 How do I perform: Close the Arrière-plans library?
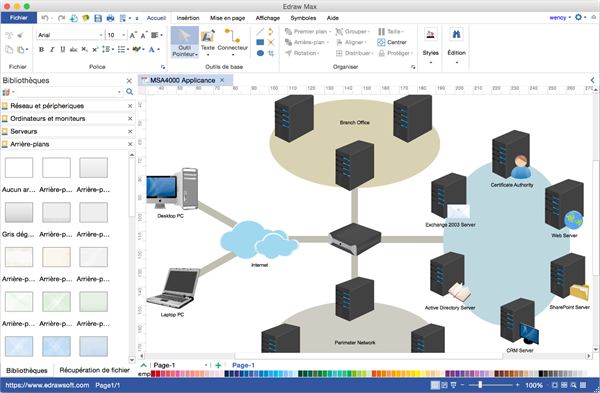(x=130, y=144)
